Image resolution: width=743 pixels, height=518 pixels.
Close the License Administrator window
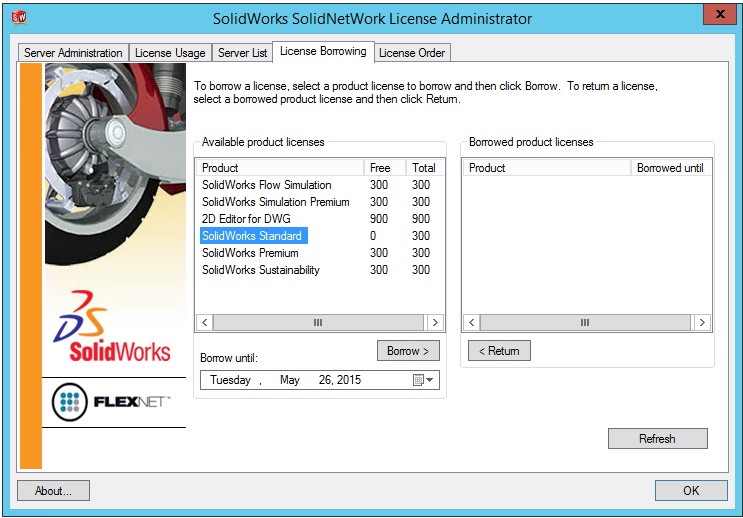(720, 14)
